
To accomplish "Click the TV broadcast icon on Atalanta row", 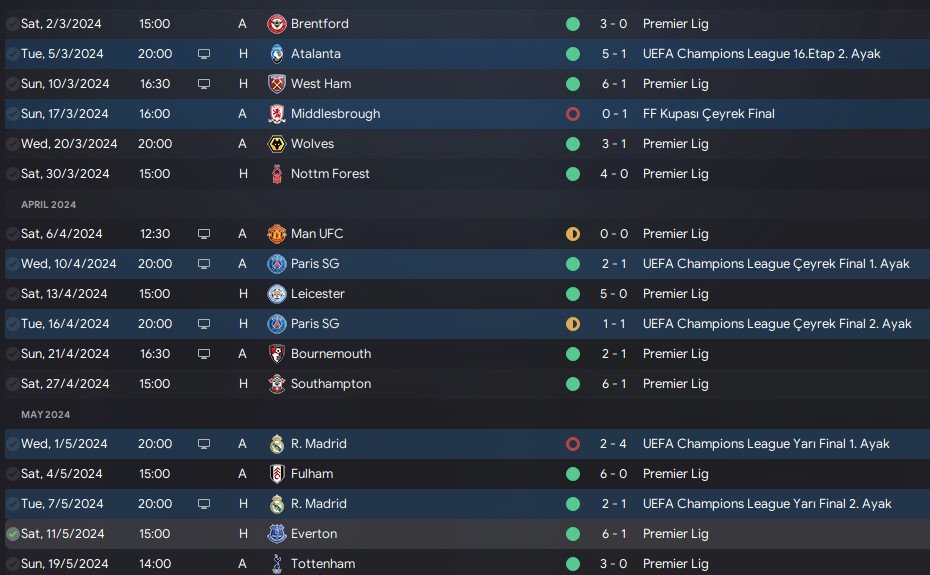I will (x=204, y=54).
